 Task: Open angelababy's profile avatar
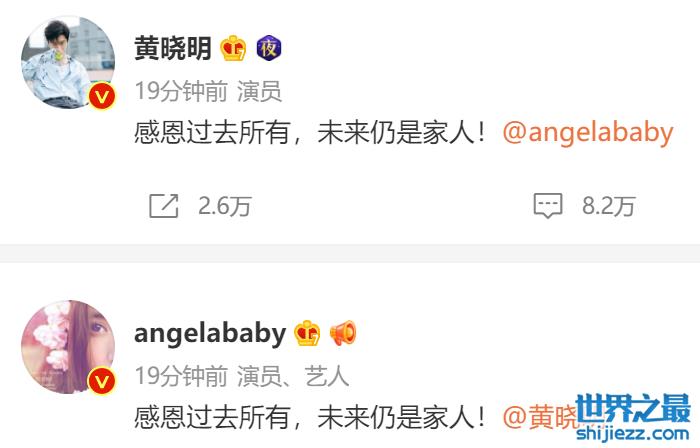point(68,347)
